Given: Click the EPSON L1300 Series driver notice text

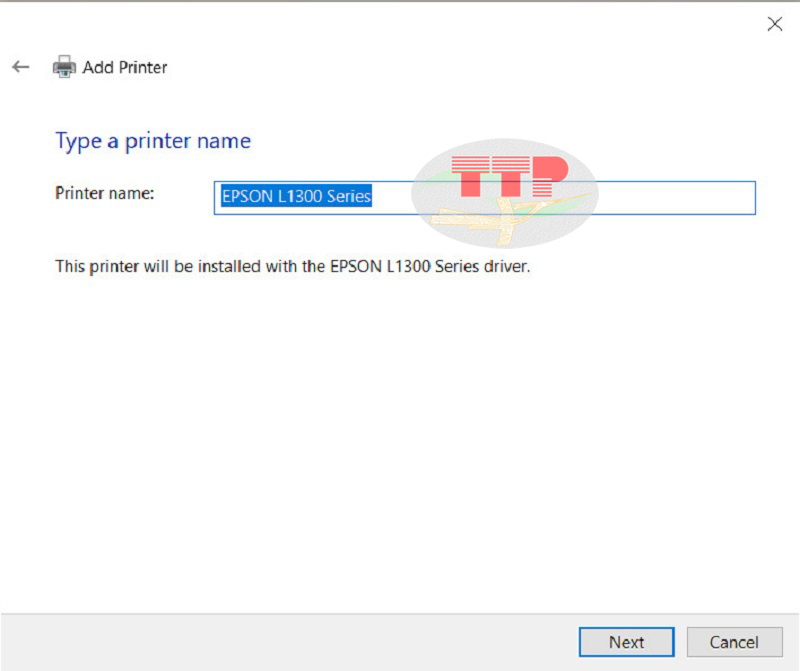Looking at the screenshot, I should 293,266.
